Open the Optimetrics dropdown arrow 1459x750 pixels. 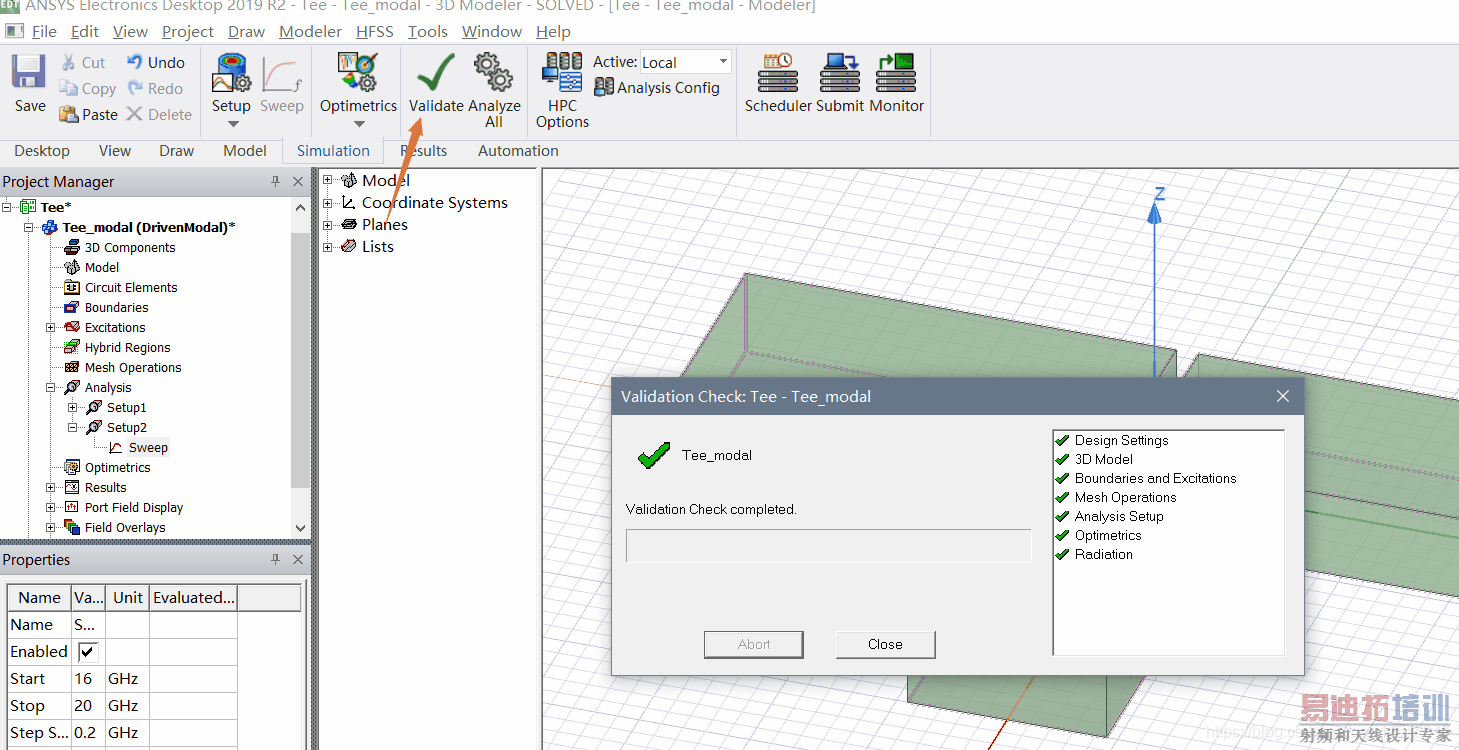[358, 124]
